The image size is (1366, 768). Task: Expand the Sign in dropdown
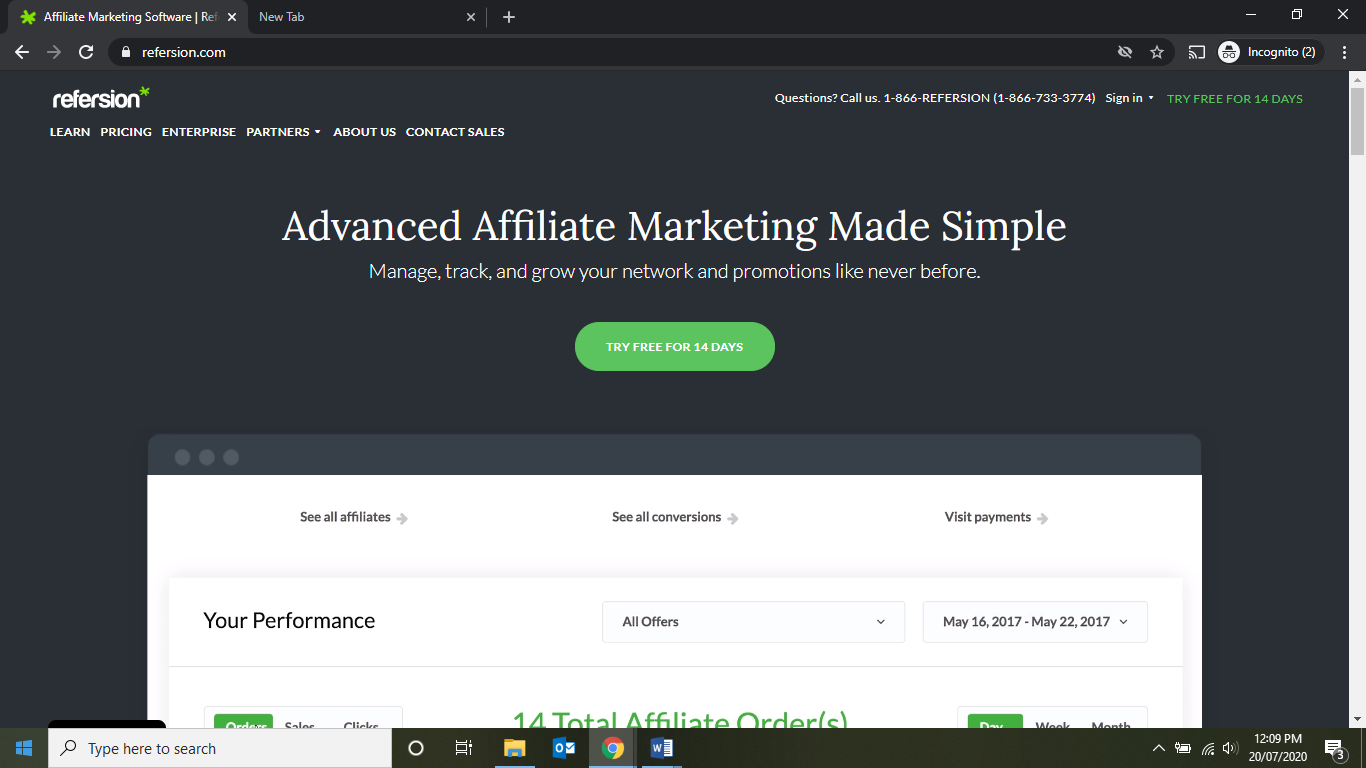point(1129,98)
